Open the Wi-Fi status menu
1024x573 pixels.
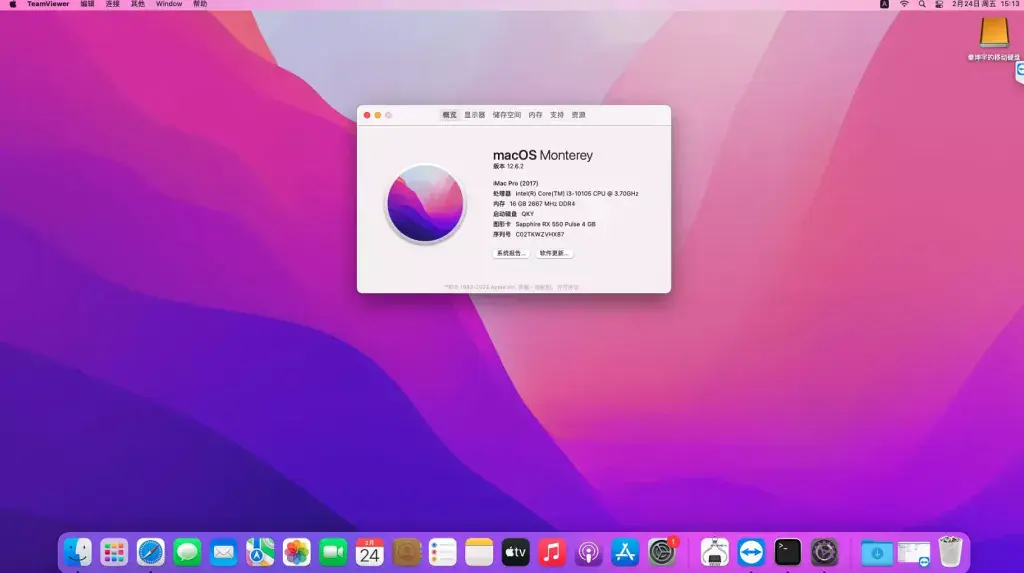tap(904, 4)
